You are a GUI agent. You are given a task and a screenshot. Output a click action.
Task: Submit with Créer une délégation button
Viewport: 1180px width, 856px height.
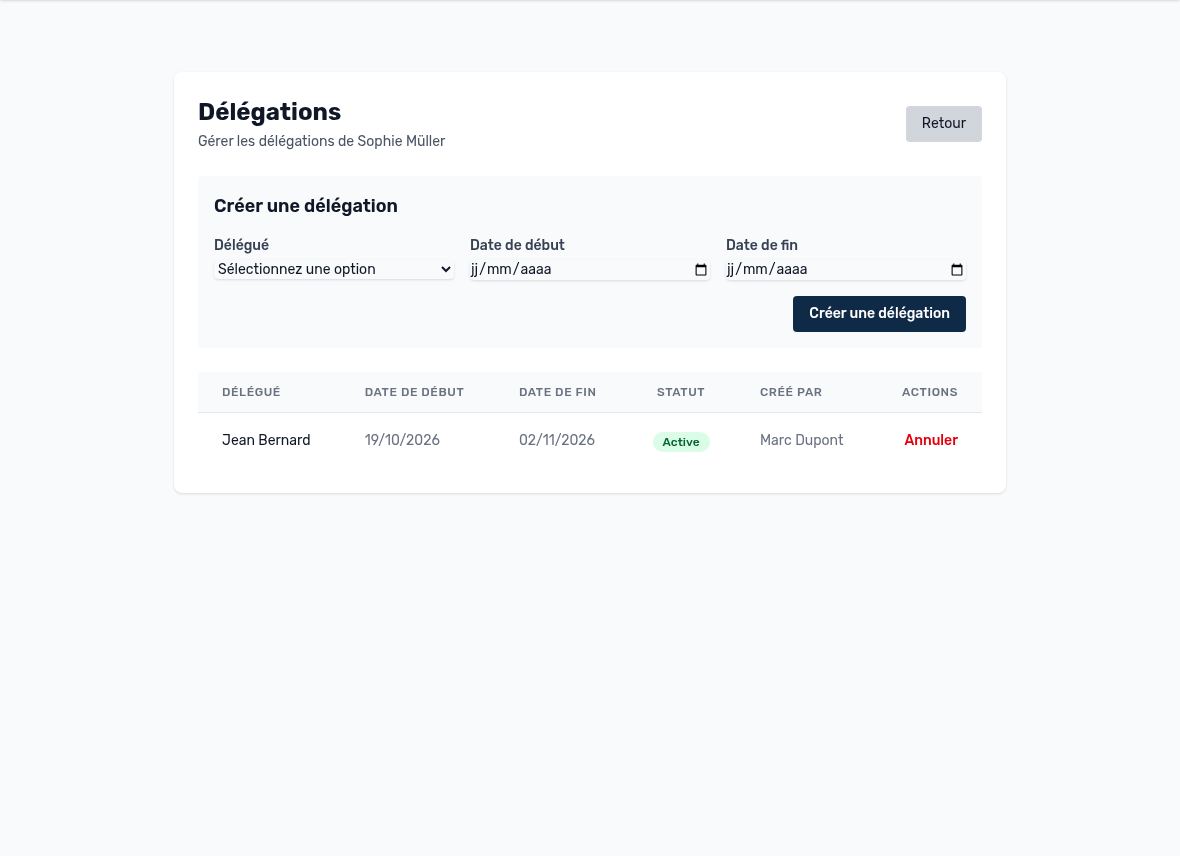pyautogui.click(x=879, y=313)
